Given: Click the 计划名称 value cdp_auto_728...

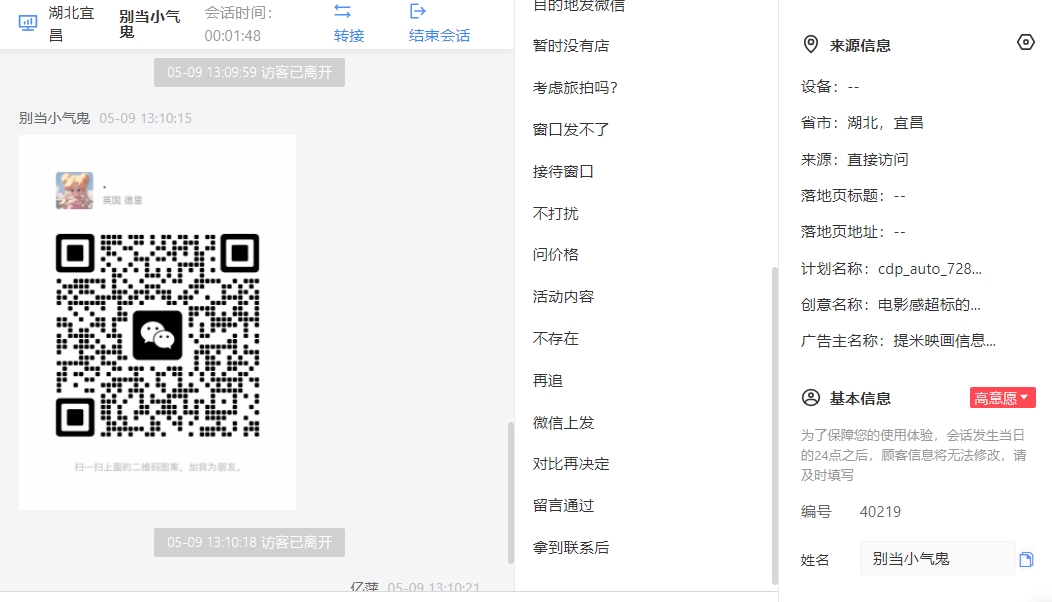Looking at the screenshot, I should tap(930, 268).
